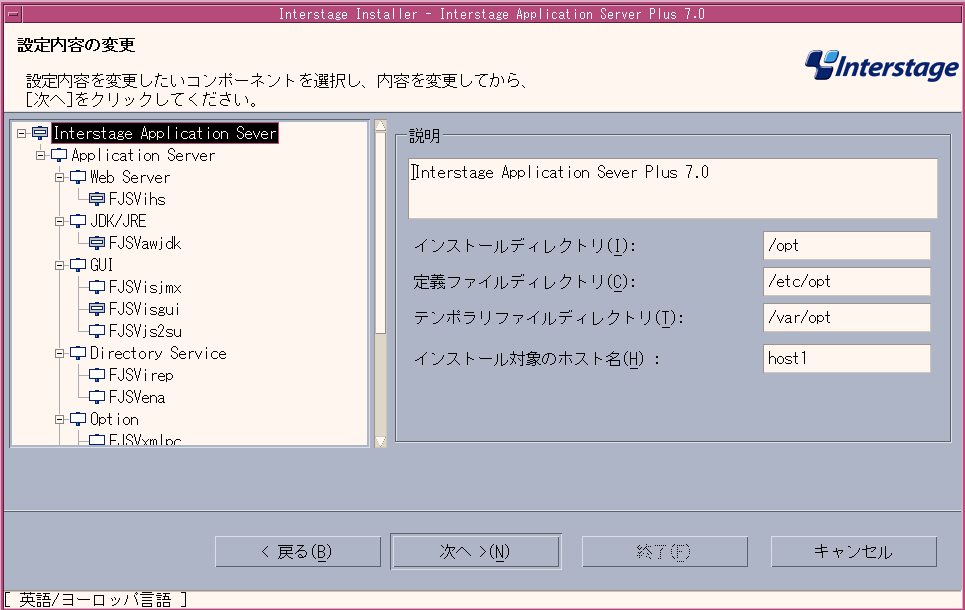Click the Application Server node icon
Viewport: 965px width, 610px height.
click(x=59, y=155)
